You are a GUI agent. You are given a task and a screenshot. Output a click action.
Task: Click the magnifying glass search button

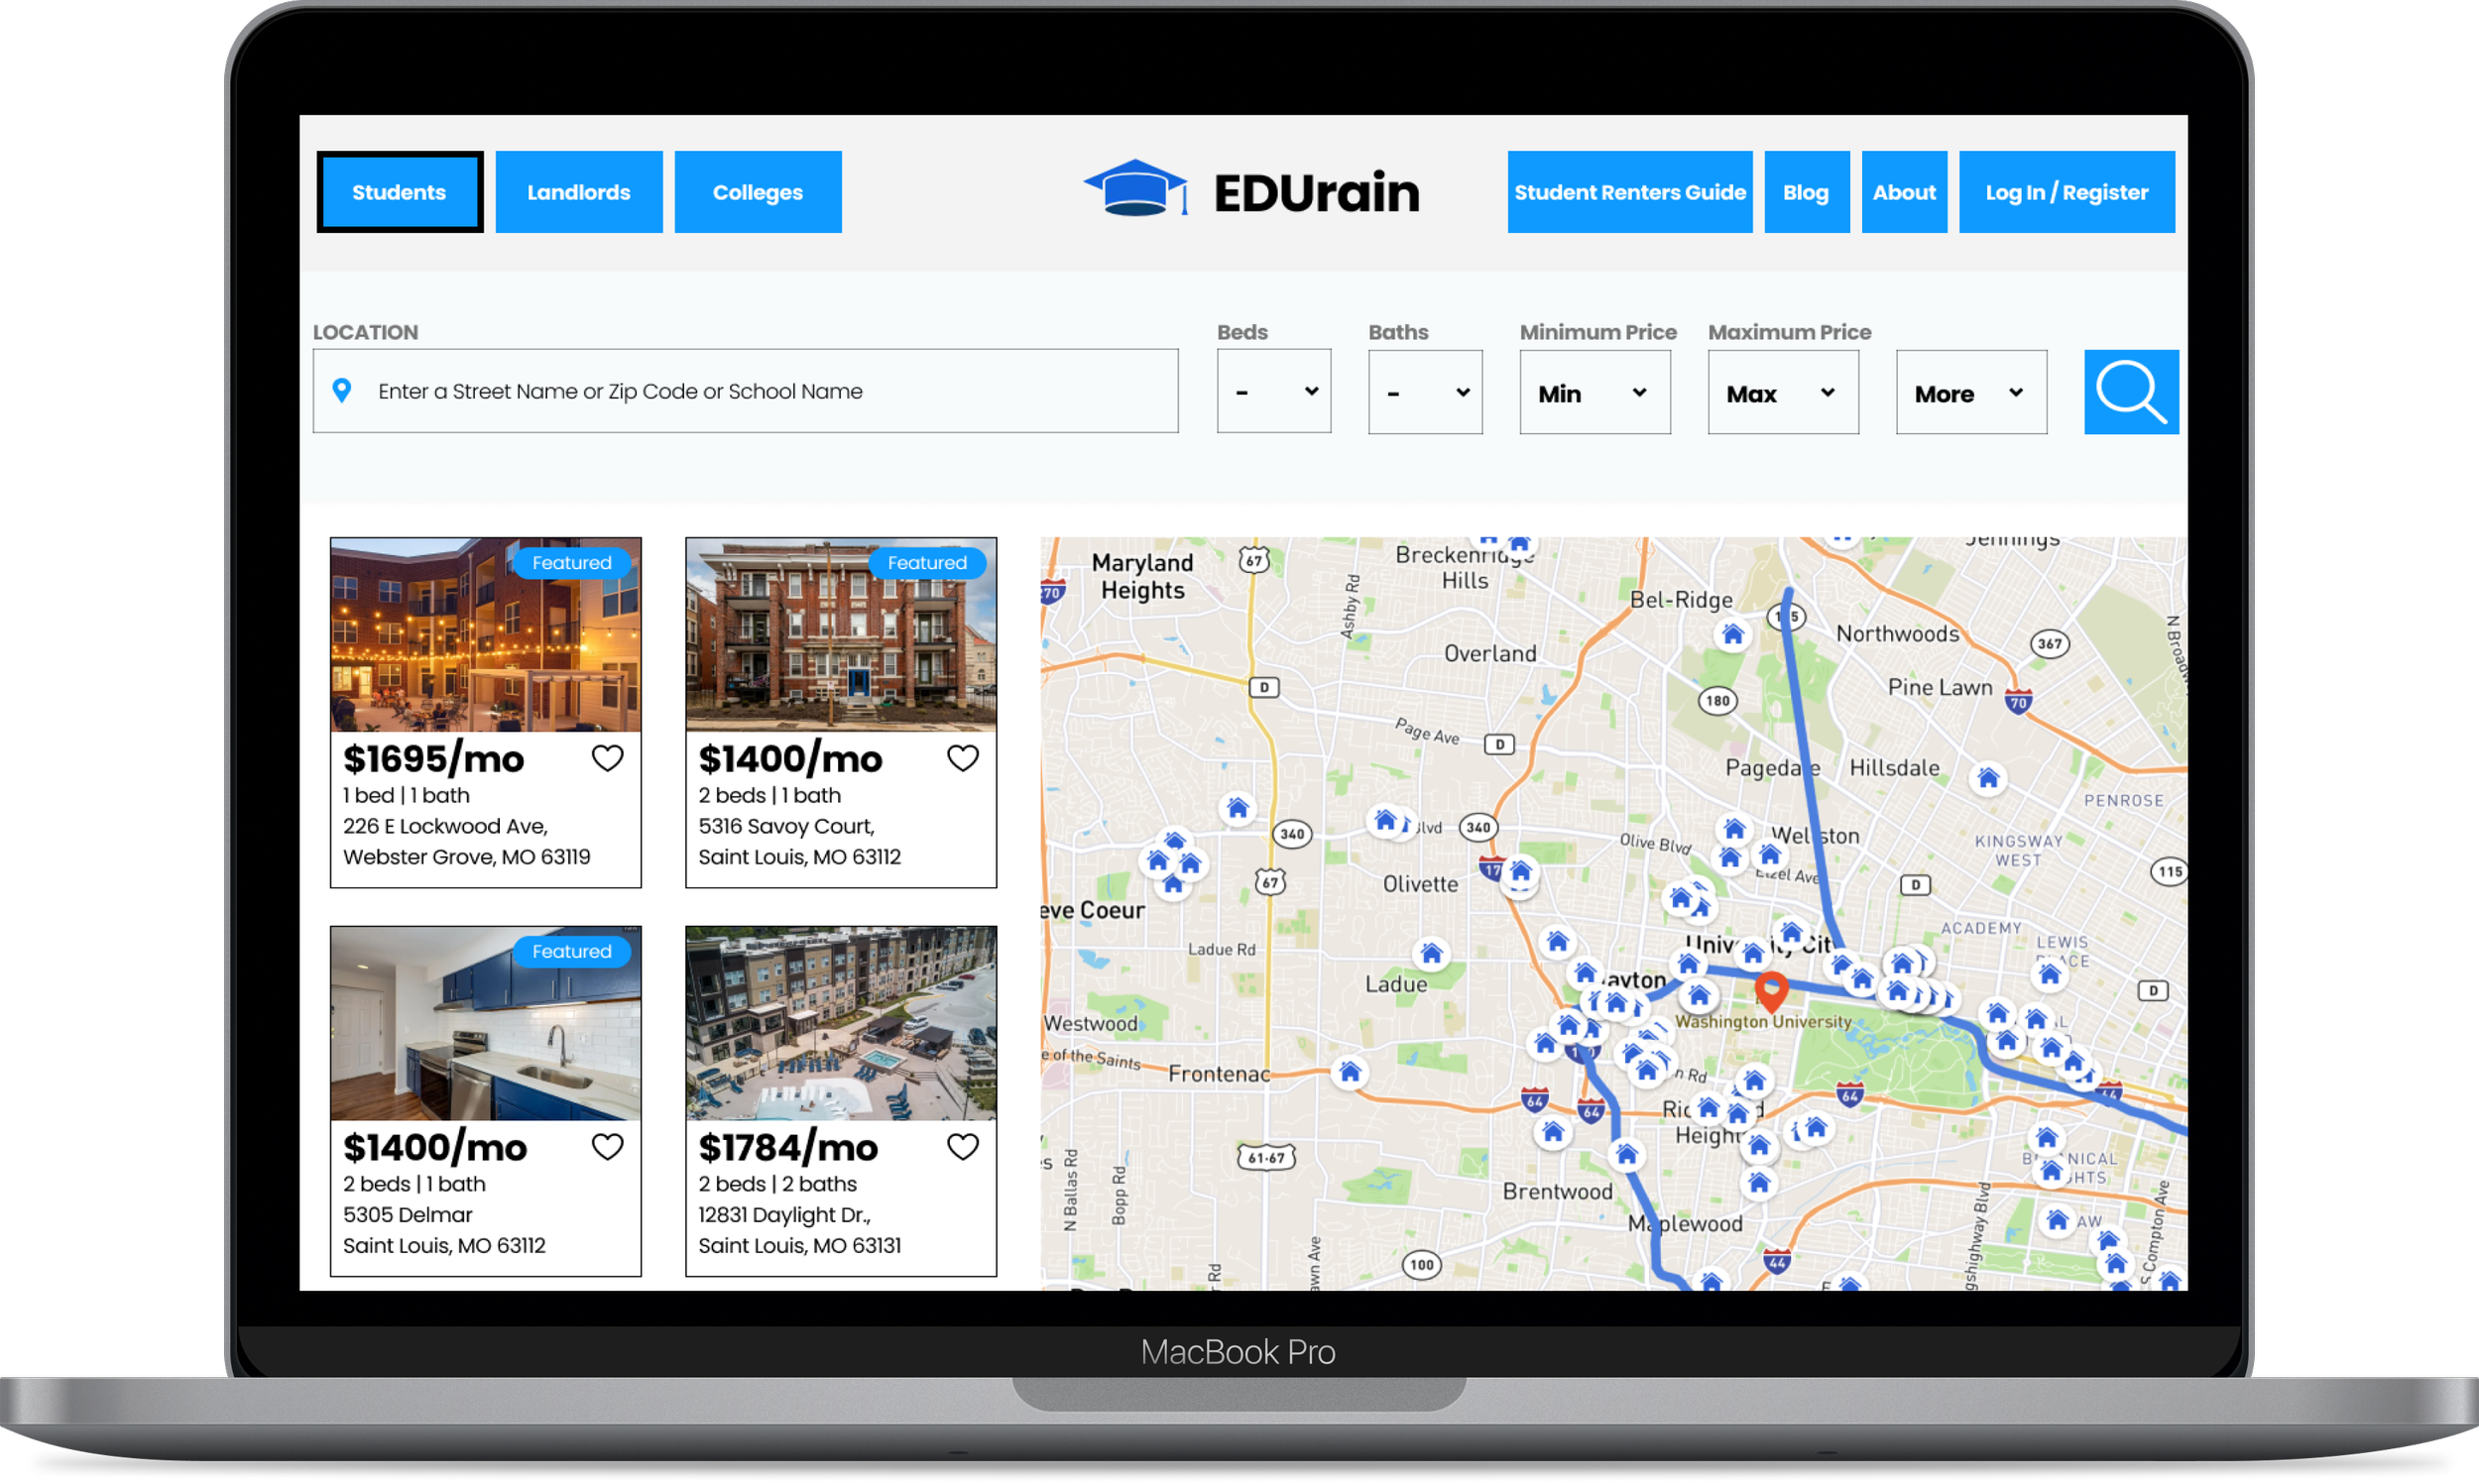[2130, 392]
